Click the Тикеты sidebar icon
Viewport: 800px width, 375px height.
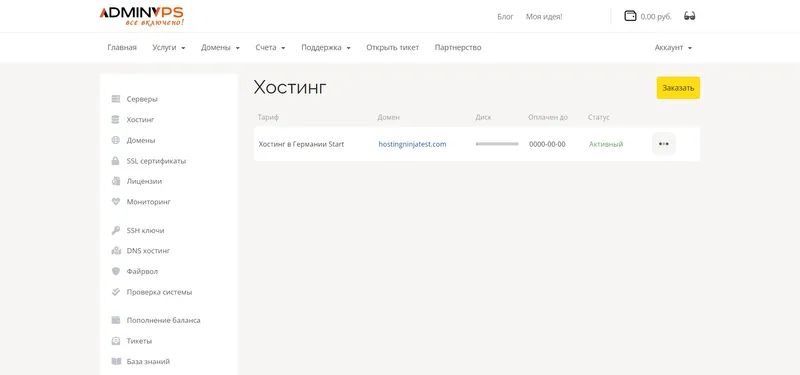pyautogui.click(x=116, y=341)
